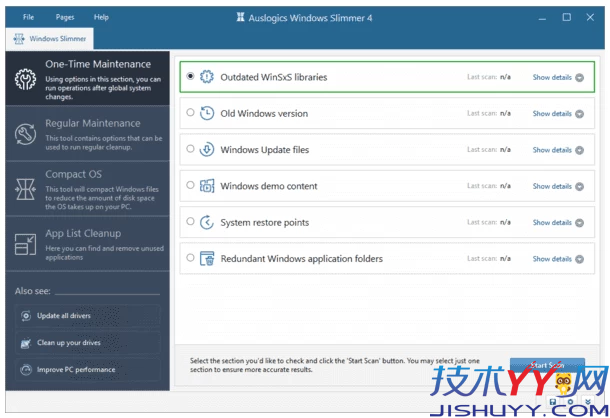Click the Update all drivers button
610x418 pixels.
coord(88,316)
